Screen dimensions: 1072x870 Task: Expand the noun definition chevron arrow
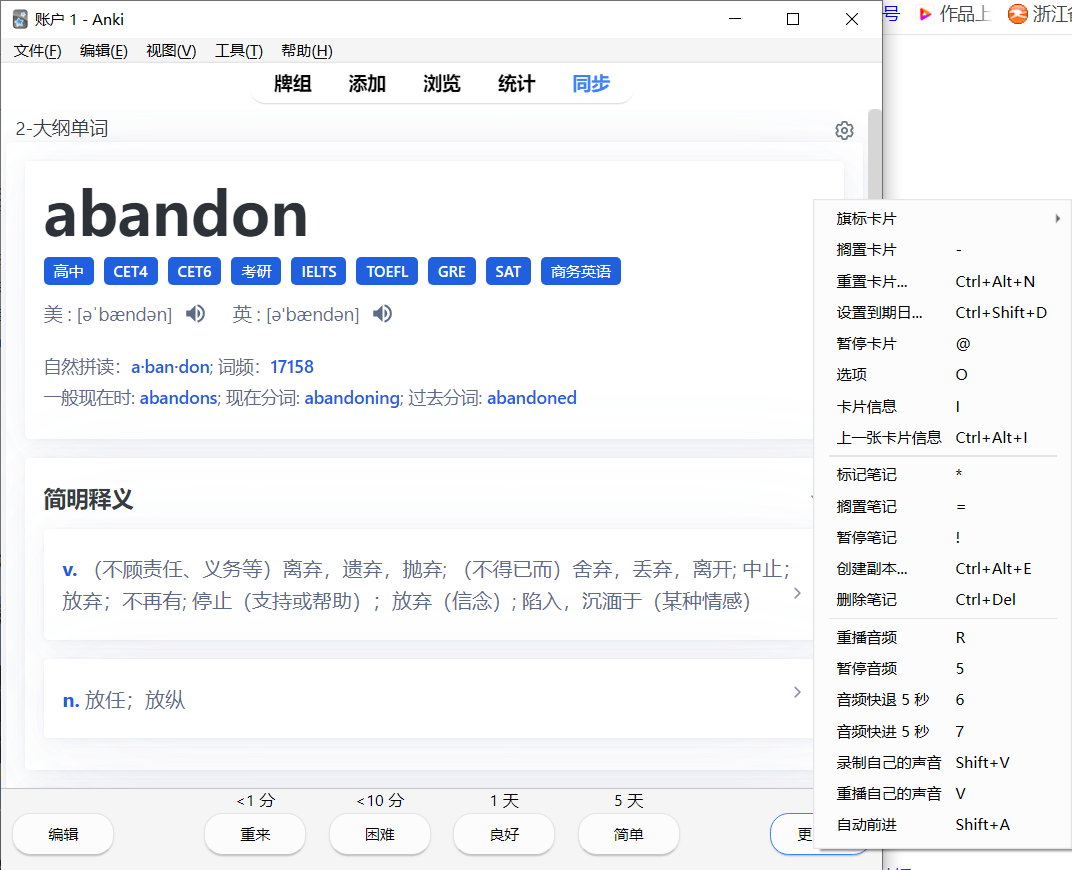(797, 692)
